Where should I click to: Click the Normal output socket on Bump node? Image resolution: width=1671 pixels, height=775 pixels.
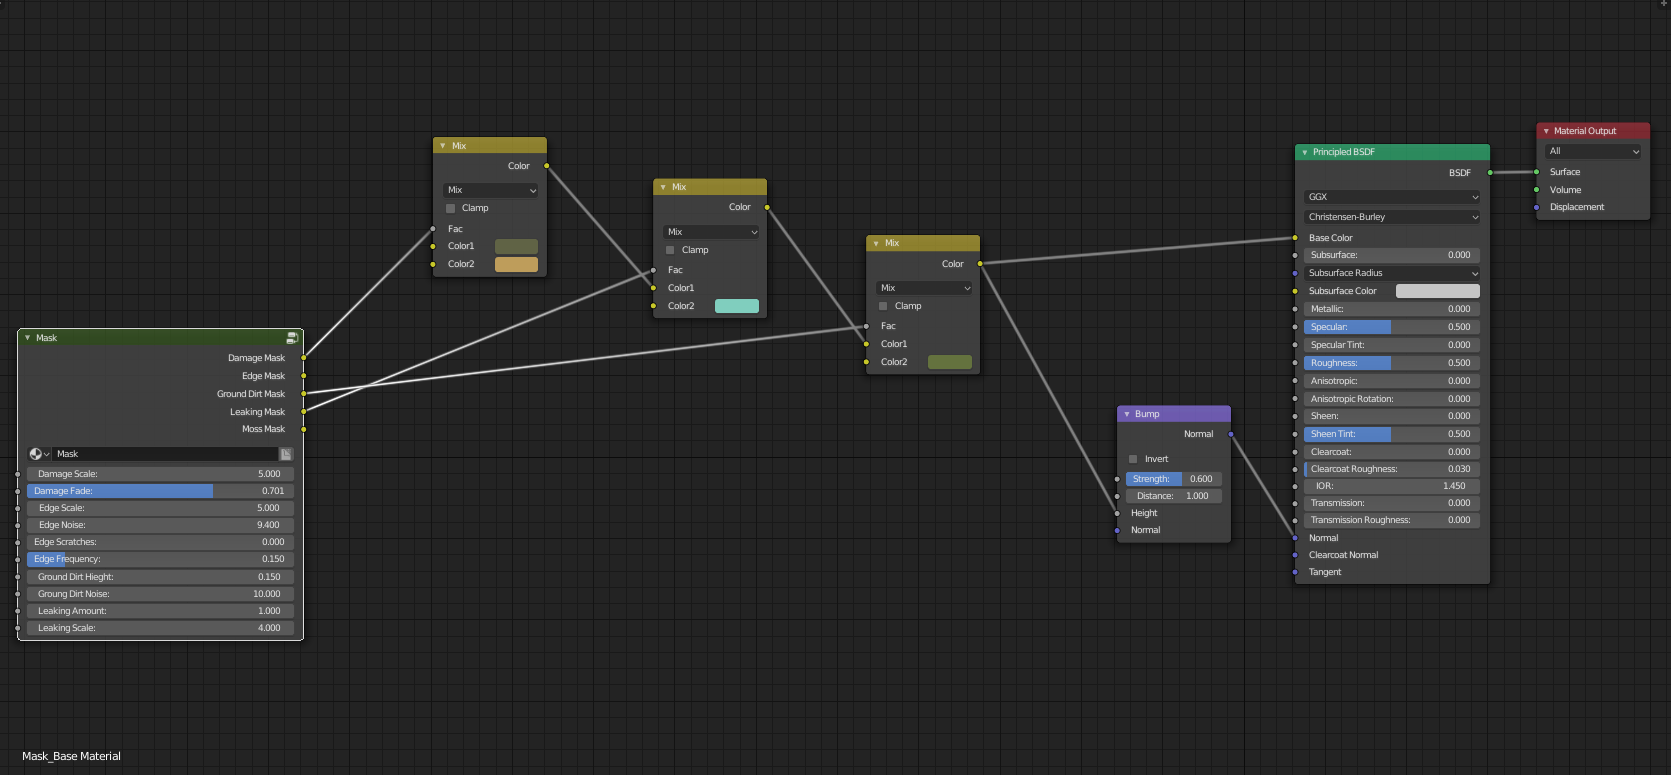tap(1231, 434)
